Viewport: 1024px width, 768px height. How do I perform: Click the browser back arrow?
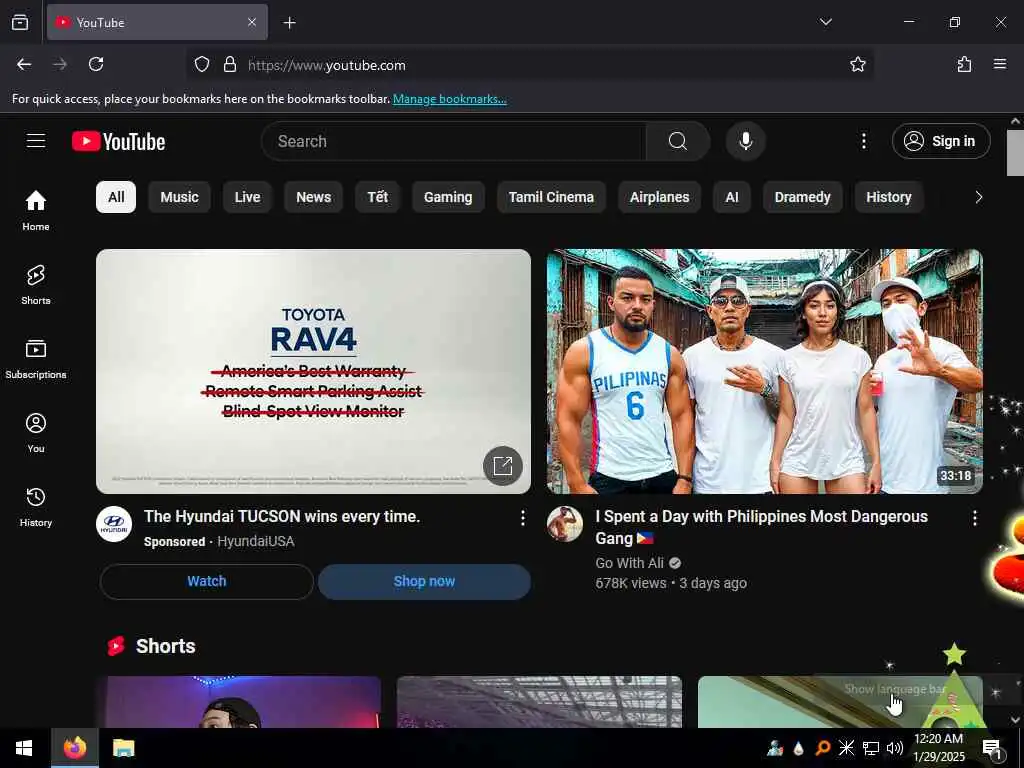pos(24,64)
